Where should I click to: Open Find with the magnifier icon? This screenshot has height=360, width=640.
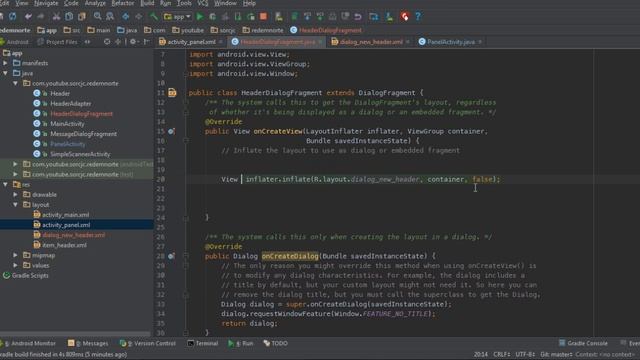point(97,17)
